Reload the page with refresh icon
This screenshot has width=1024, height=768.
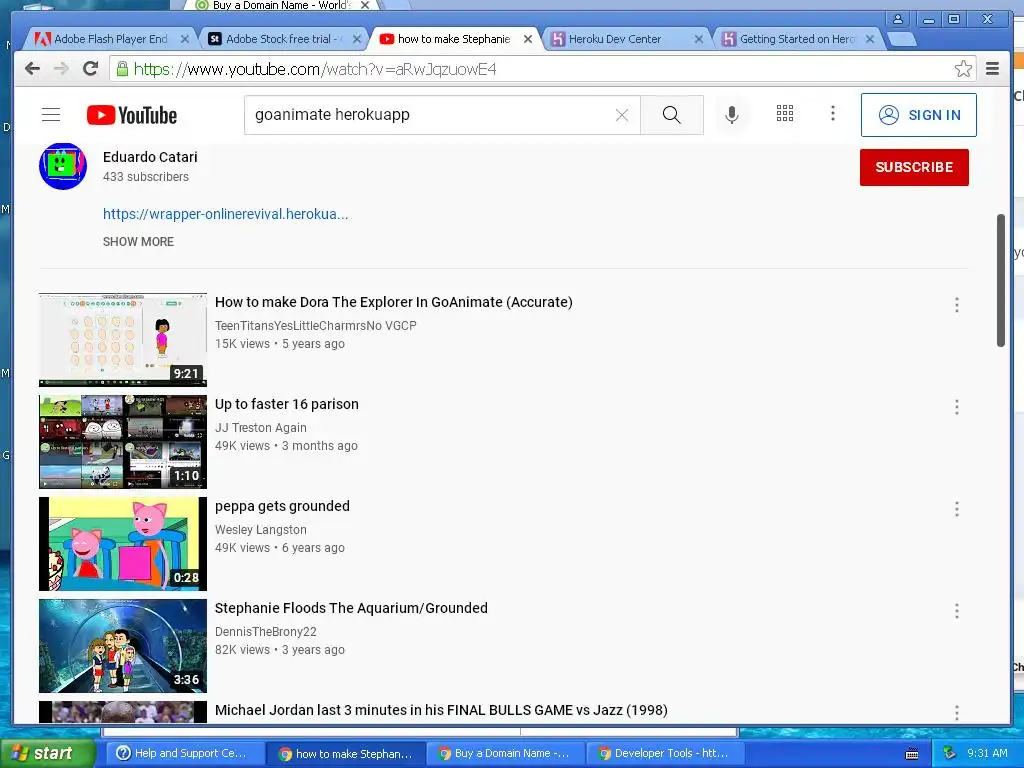pyautogui.click(x=91, y=69)
